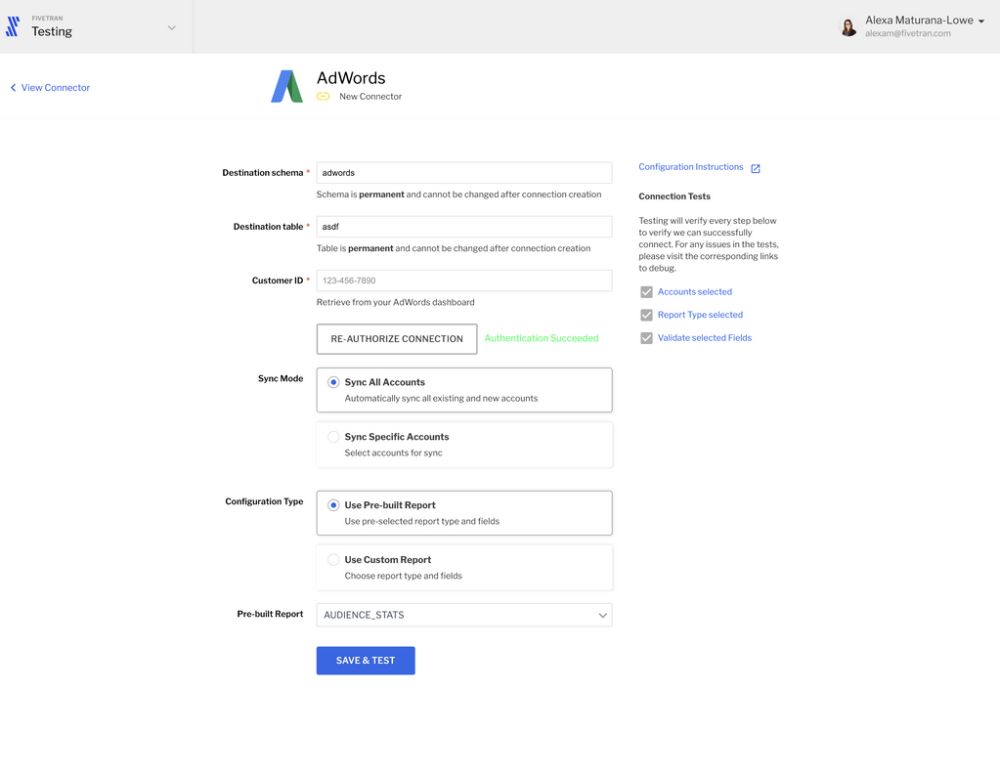Click the New Connector subtitle text
The image size is (1000, 777).
point(371,96)
